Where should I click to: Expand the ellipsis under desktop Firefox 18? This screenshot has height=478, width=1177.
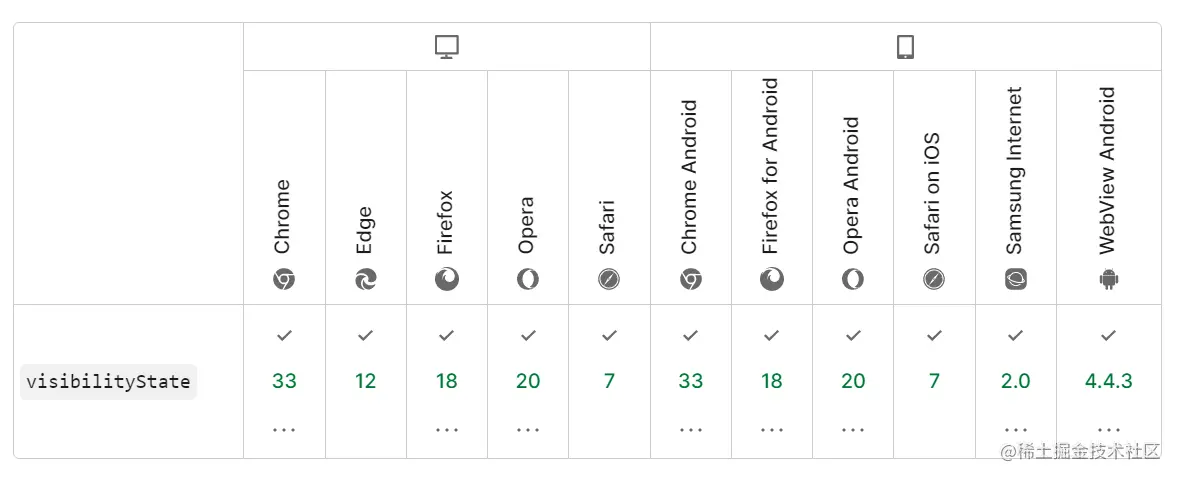click(447, 429)
